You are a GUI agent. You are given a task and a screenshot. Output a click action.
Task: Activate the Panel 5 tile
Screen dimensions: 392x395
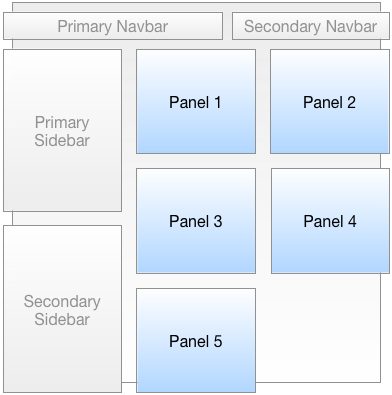click(196, 340)
